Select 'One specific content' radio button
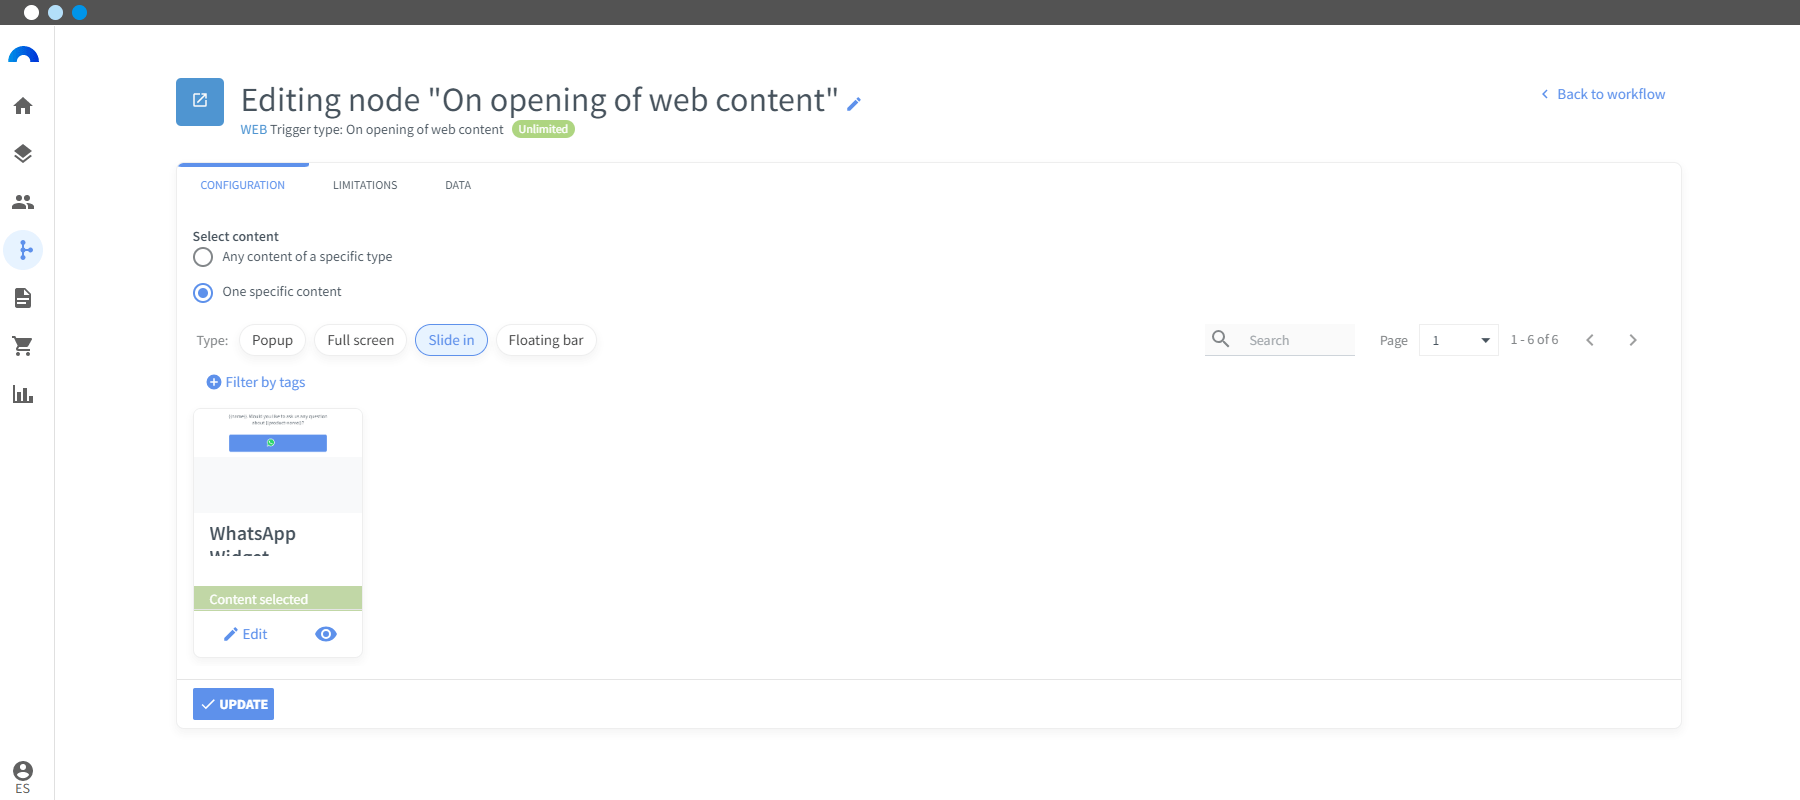 [x=203, y=293]
